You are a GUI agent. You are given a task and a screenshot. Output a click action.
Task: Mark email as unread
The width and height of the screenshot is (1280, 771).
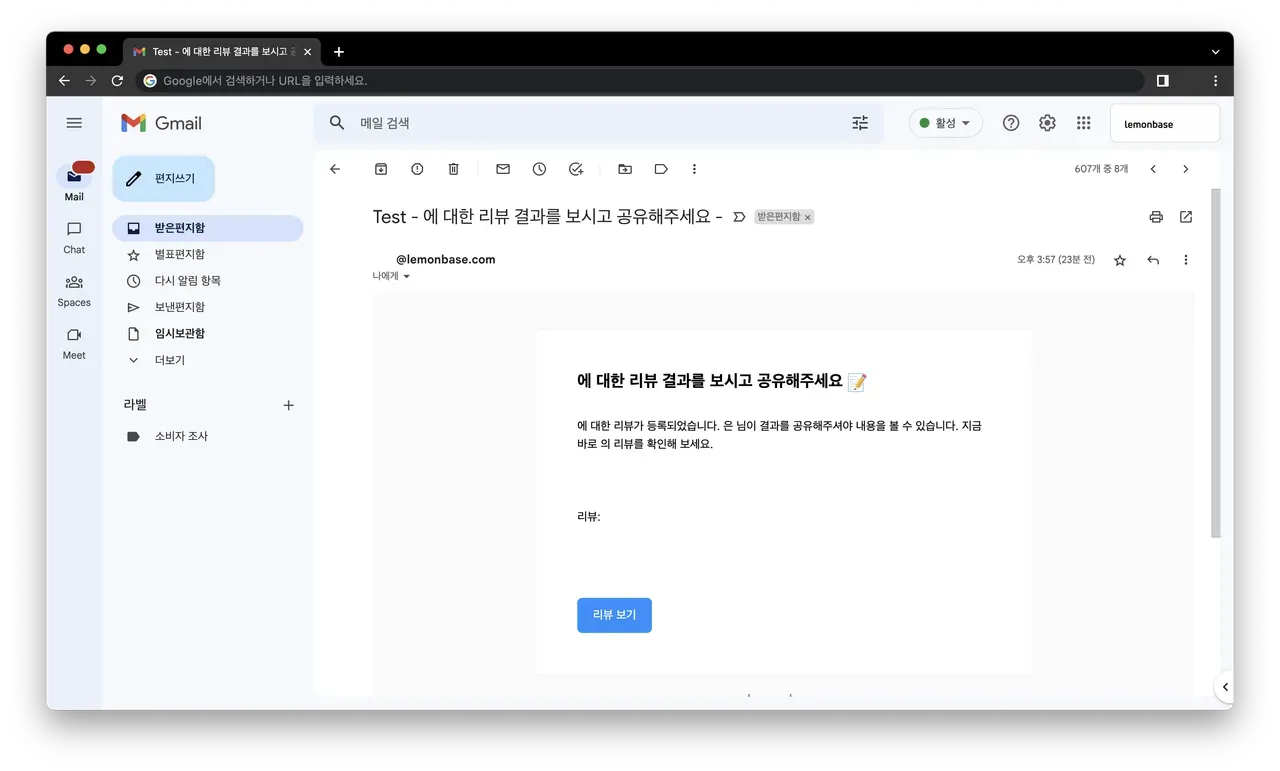click(x=503, y=169)
